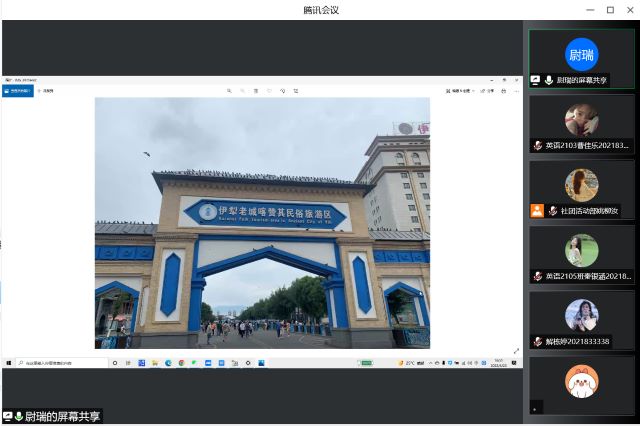
Task: Click zoom-out magnifier in shared Photos toolbar
Action: 242,91
